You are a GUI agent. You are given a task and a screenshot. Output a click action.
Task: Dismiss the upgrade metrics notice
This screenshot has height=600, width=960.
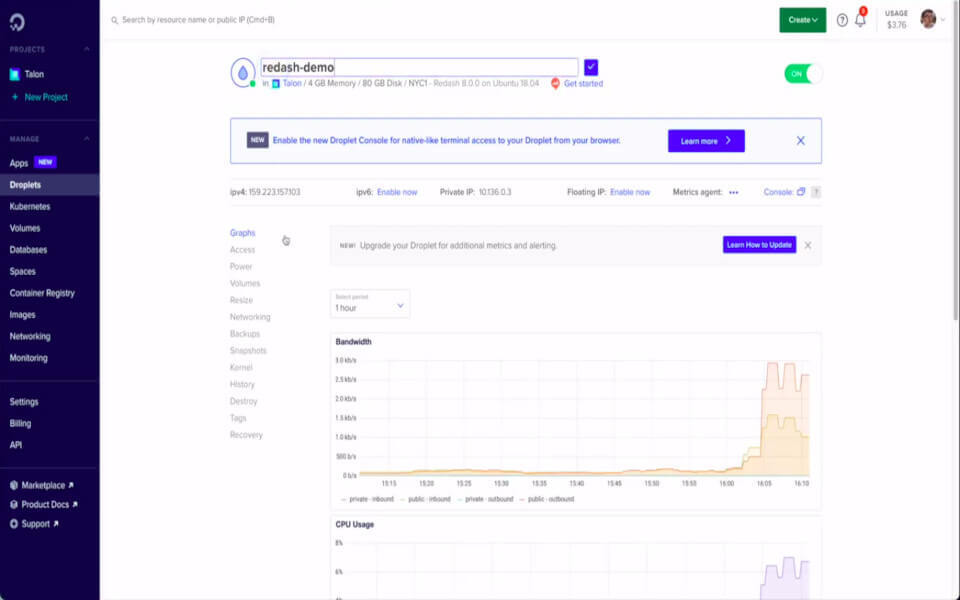pos(808,245)
